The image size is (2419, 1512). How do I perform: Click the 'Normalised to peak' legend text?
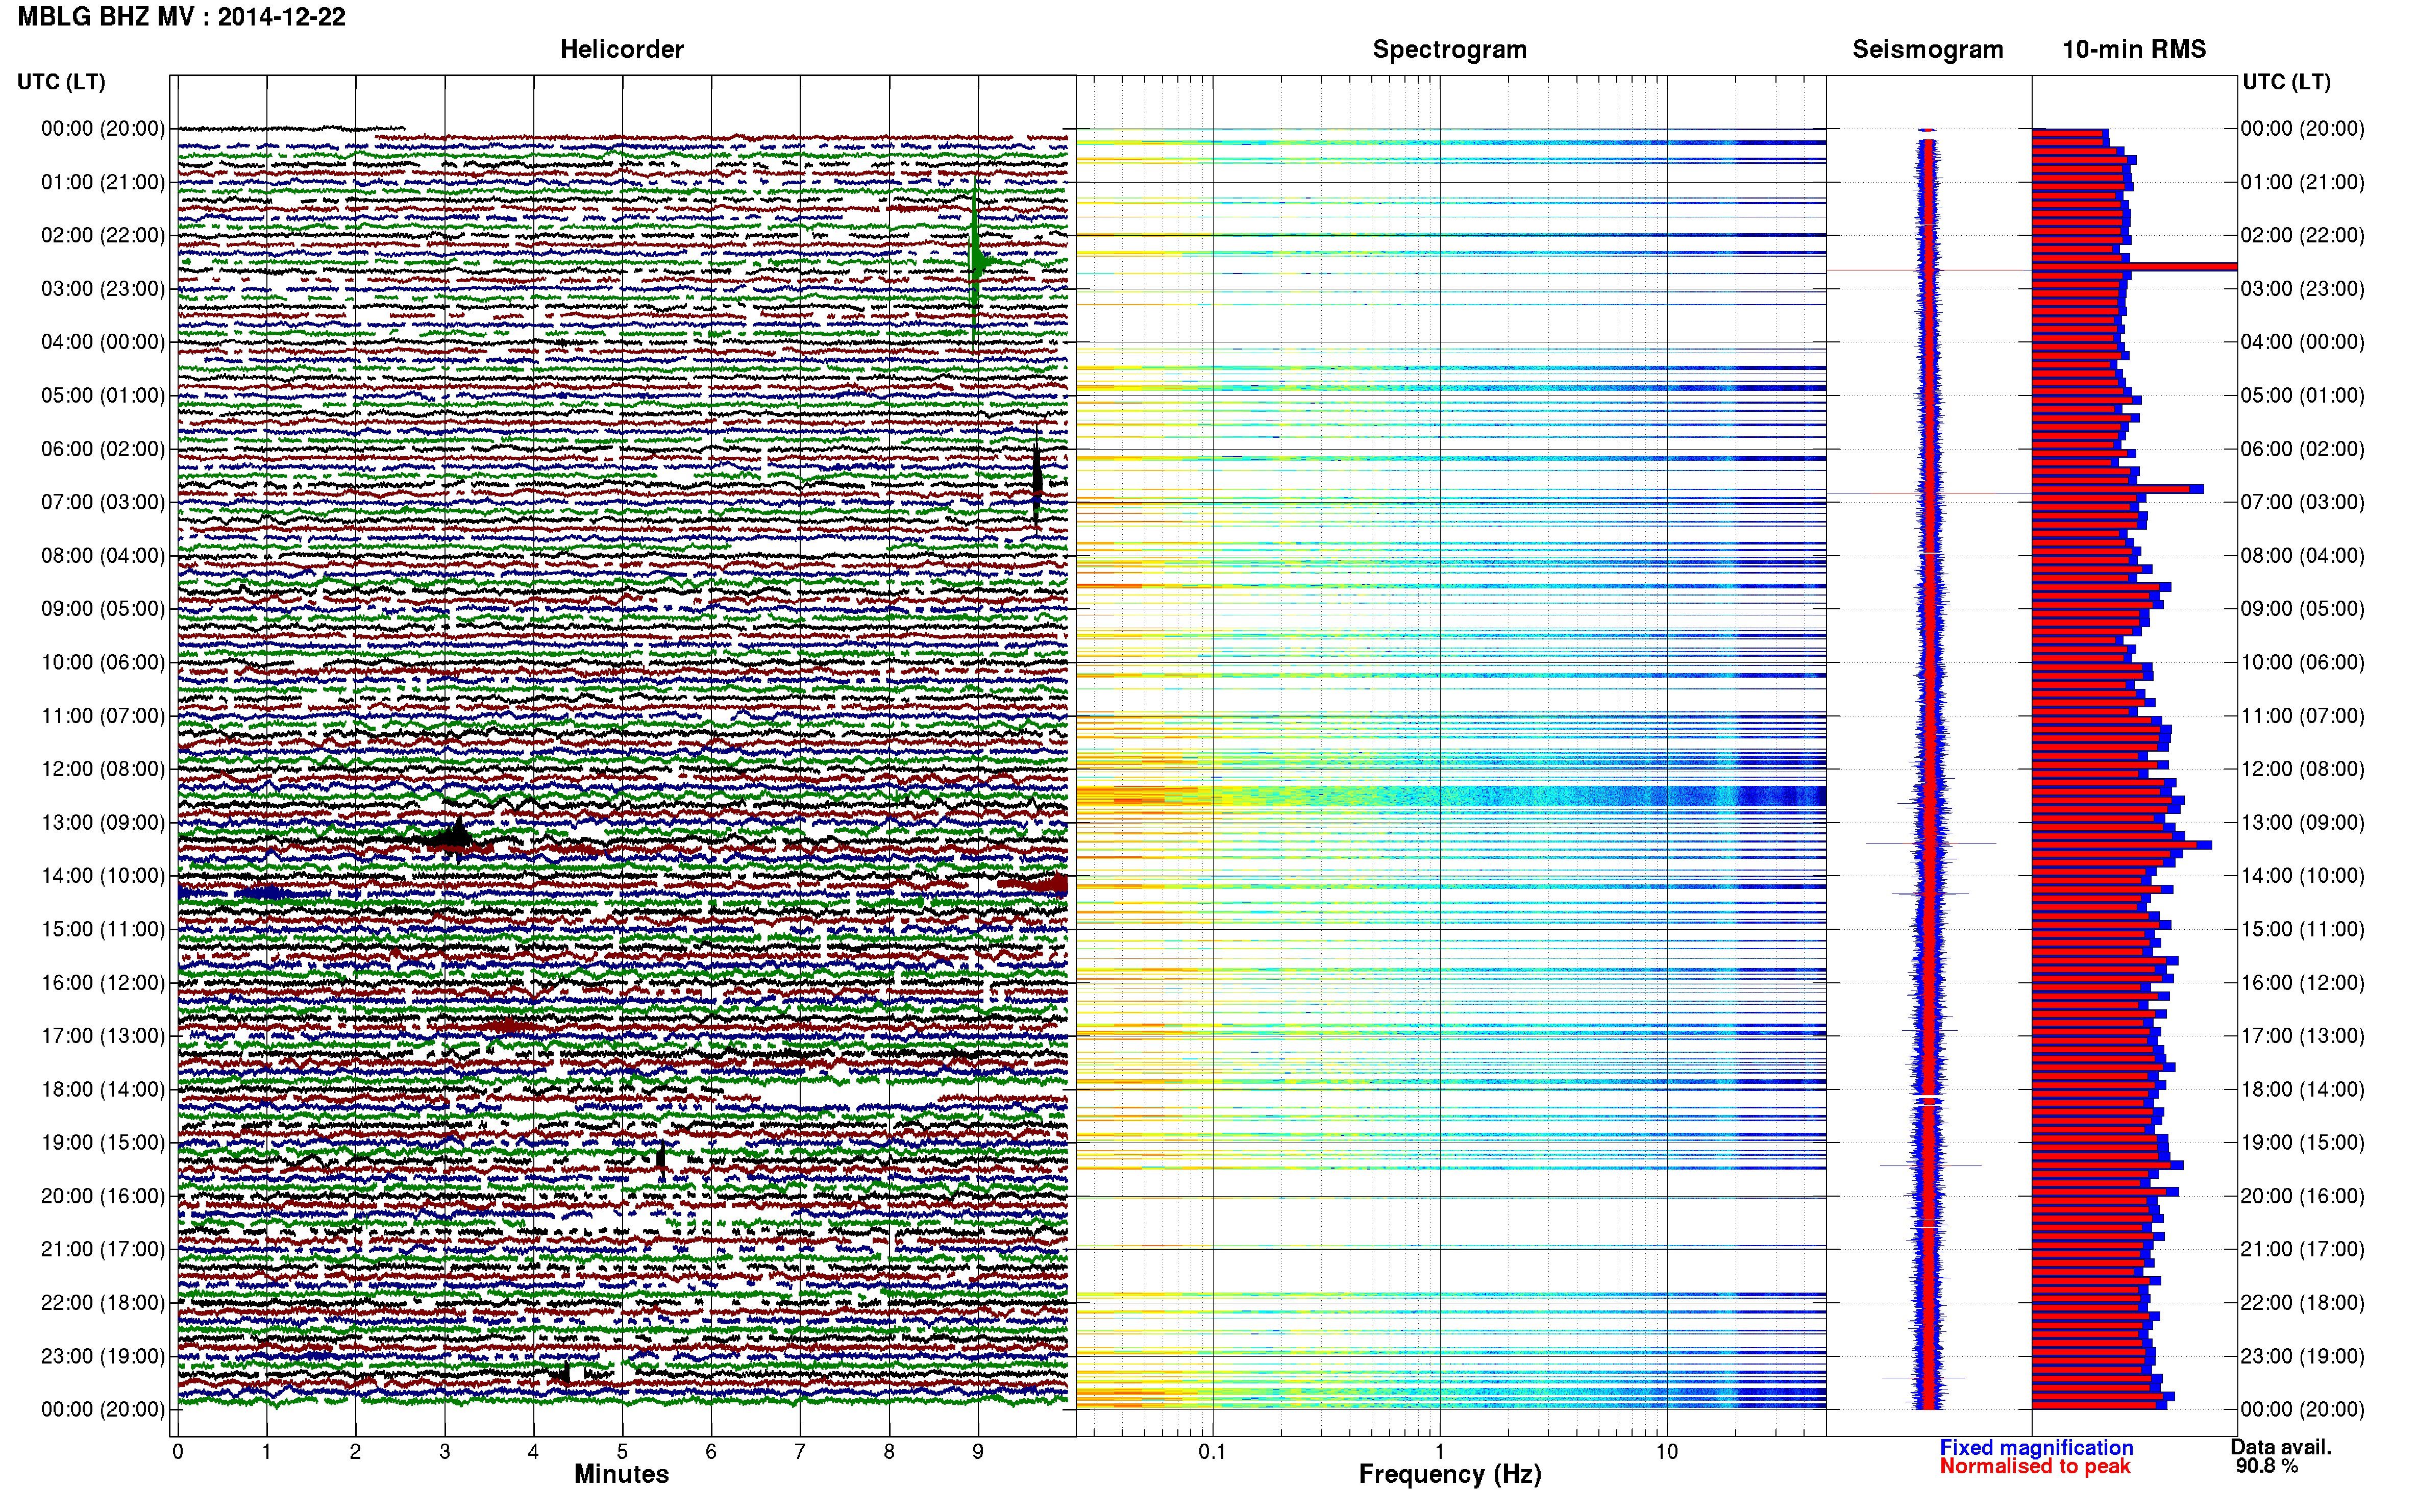[2034, 1466]
